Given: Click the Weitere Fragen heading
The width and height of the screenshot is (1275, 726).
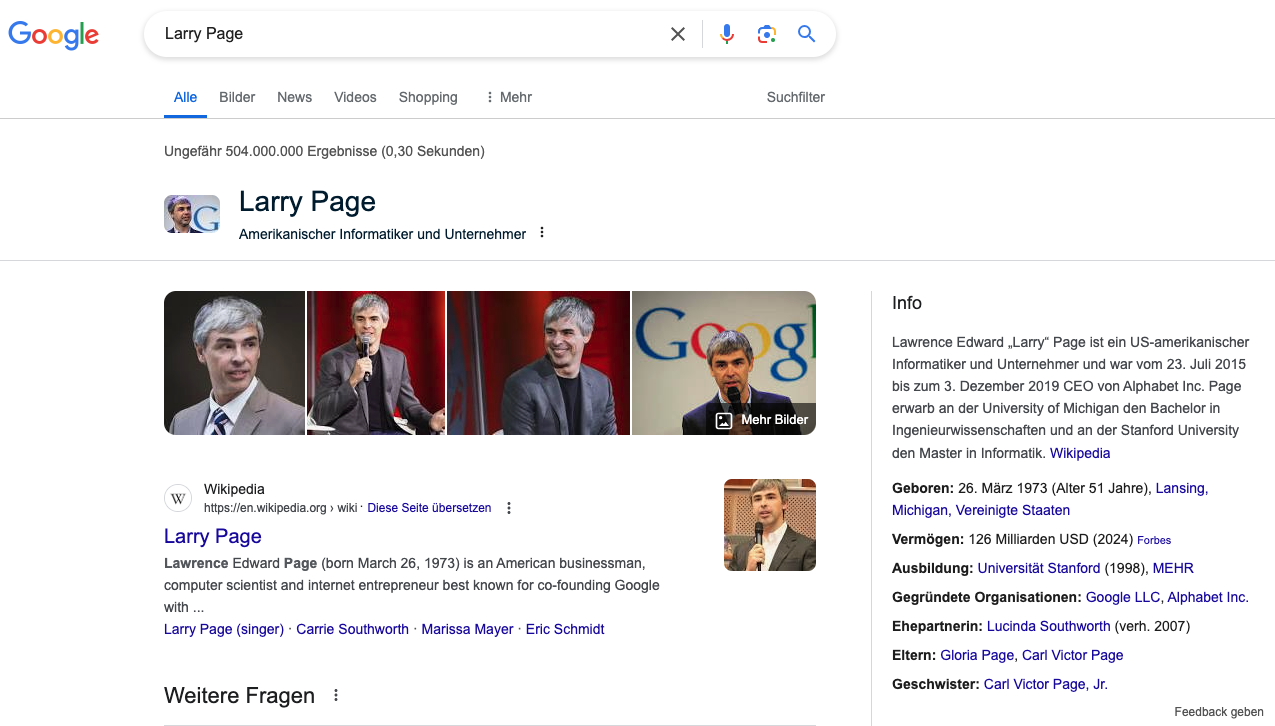Looking at the screenshot, I should click(239, 695).
